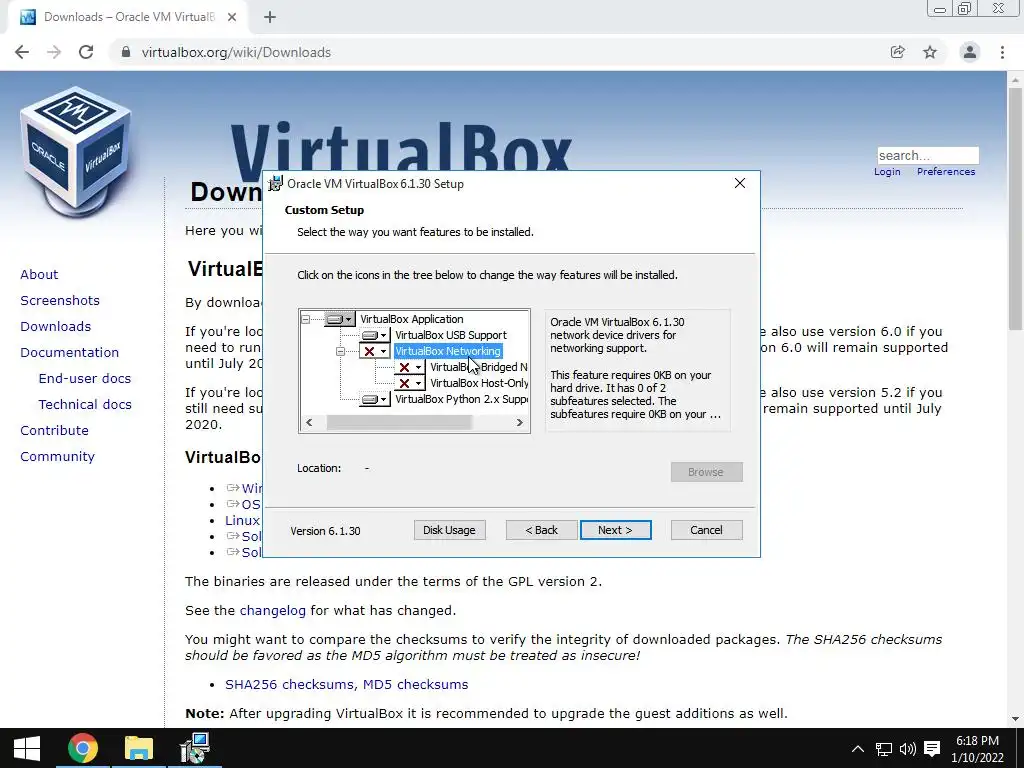
Task: Select the VirtualBox Python 2.x Support row
Action: pos(461,399)
